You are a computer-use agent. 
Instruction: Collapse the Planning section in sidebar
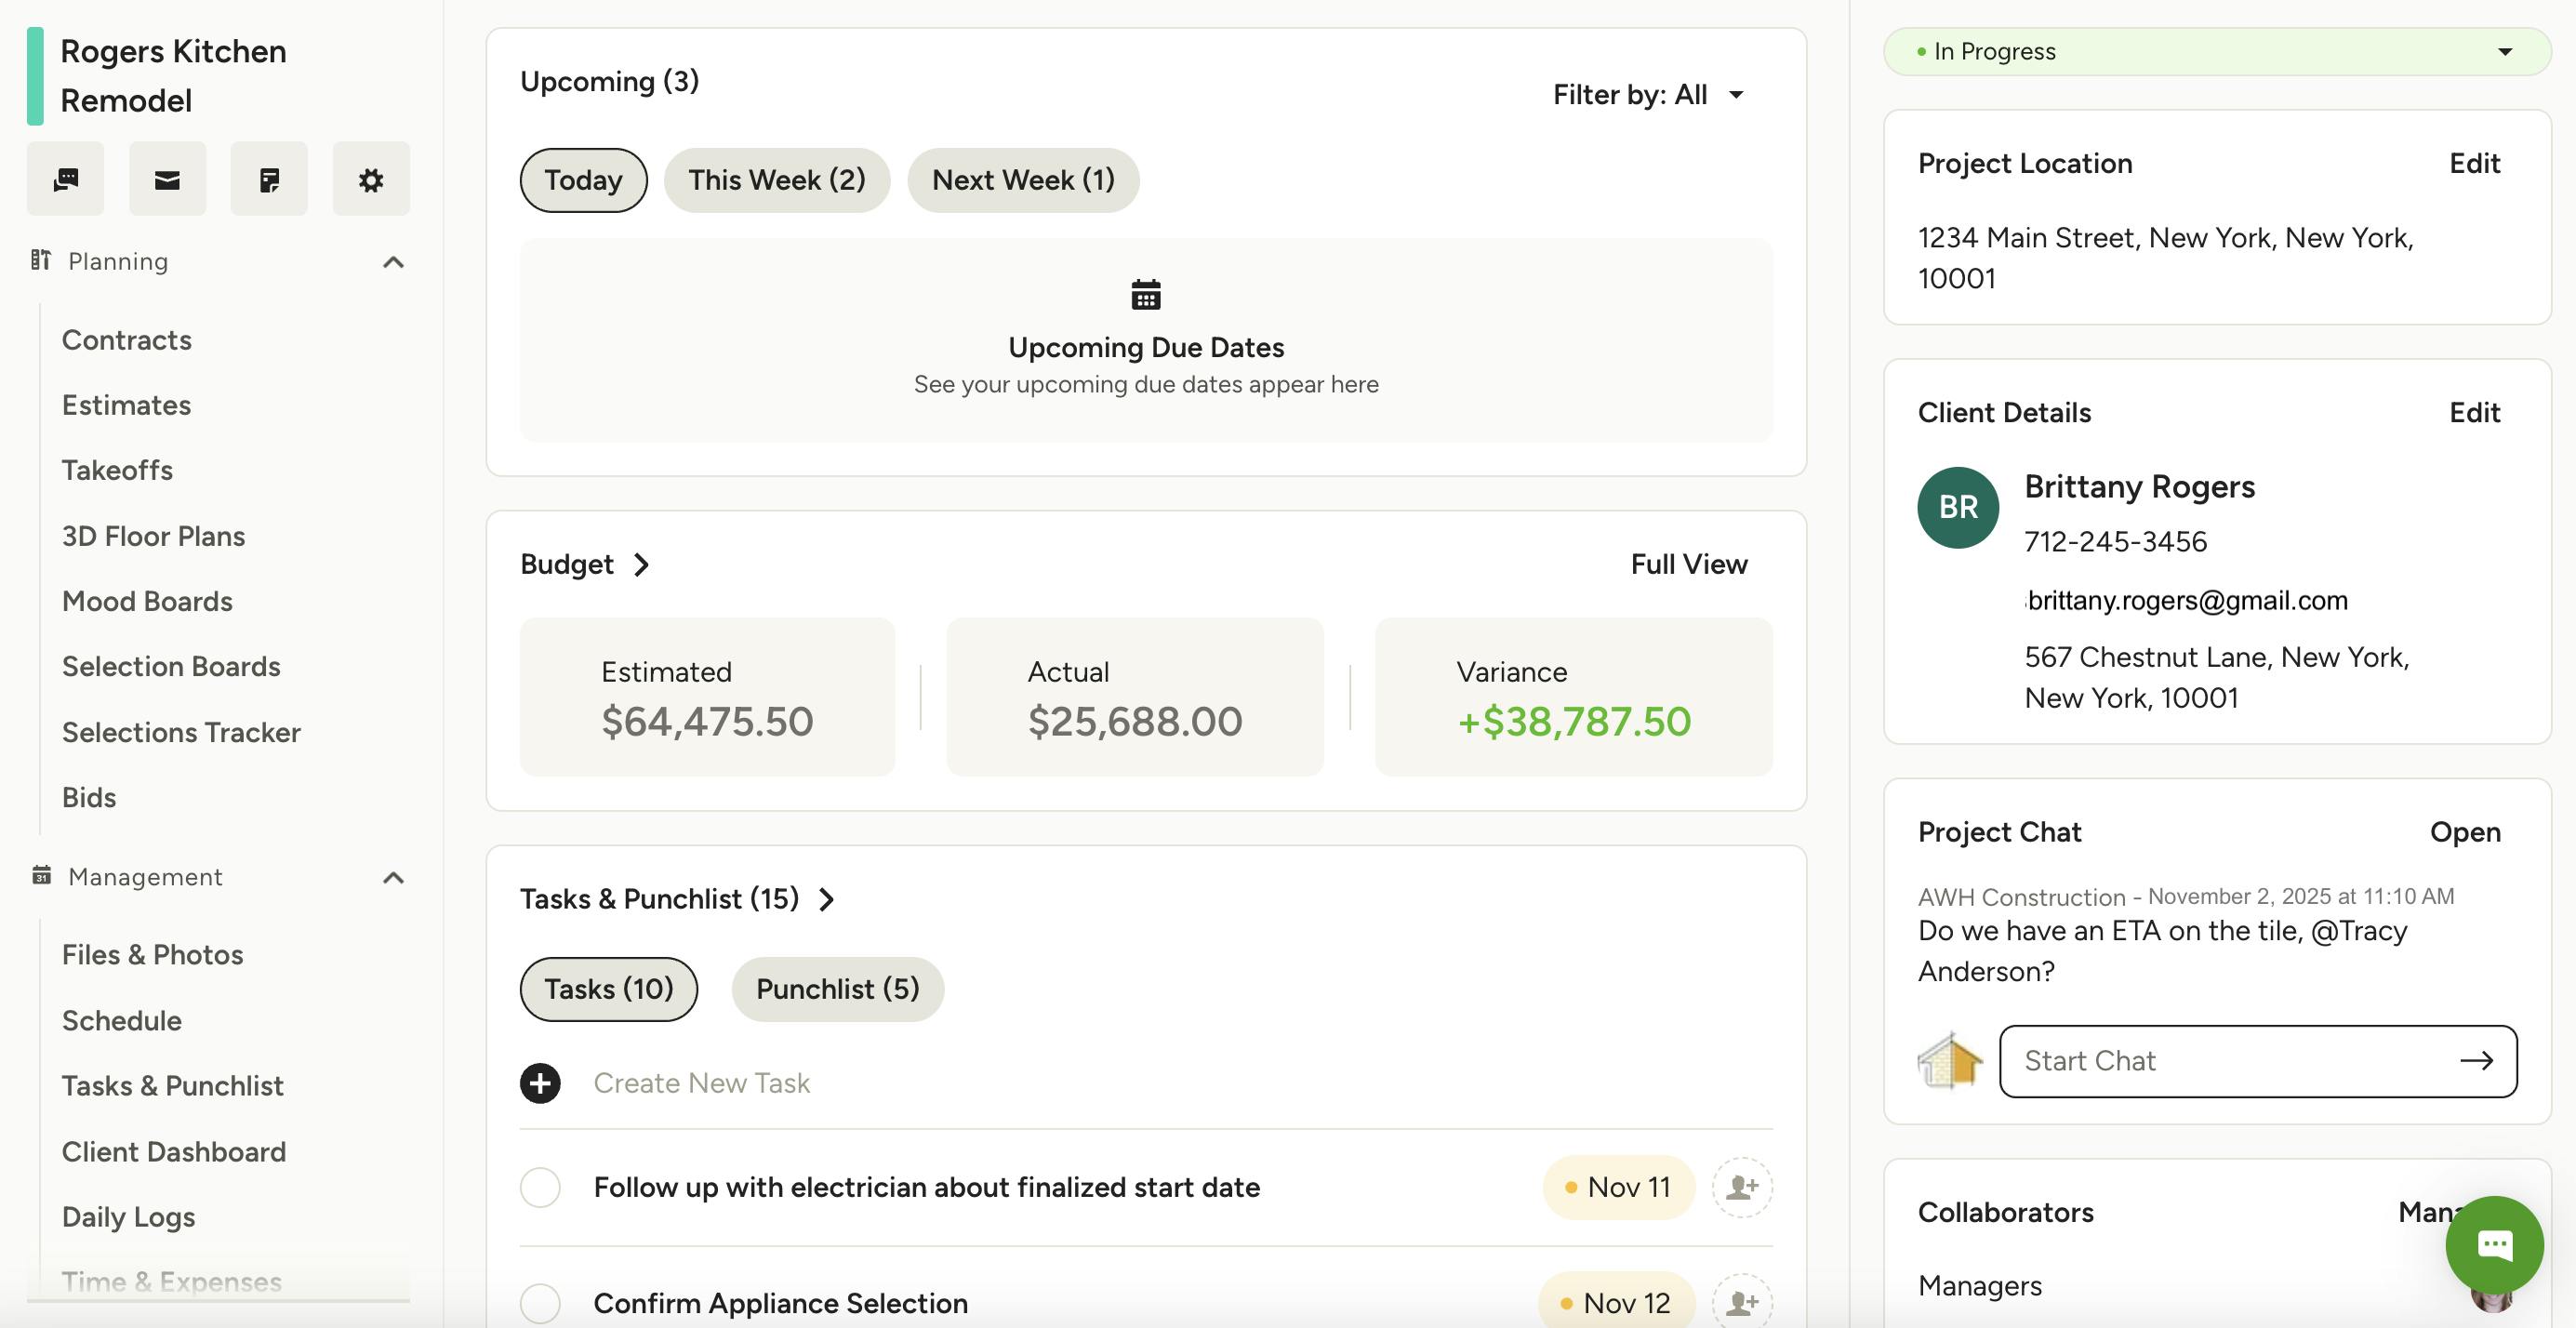(393, 262)
